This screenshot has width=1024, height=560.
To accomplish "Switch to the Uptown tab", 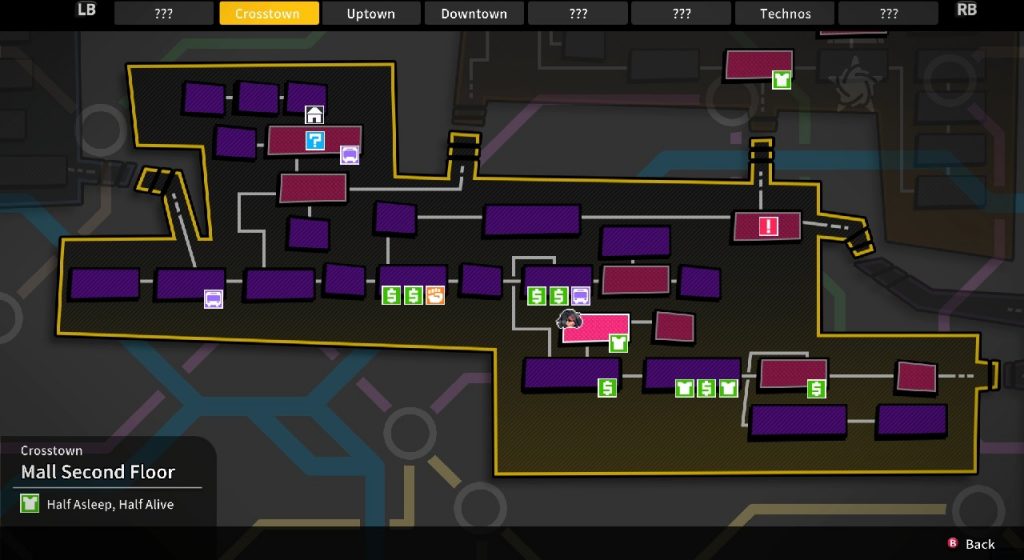I will pos(370,14).
